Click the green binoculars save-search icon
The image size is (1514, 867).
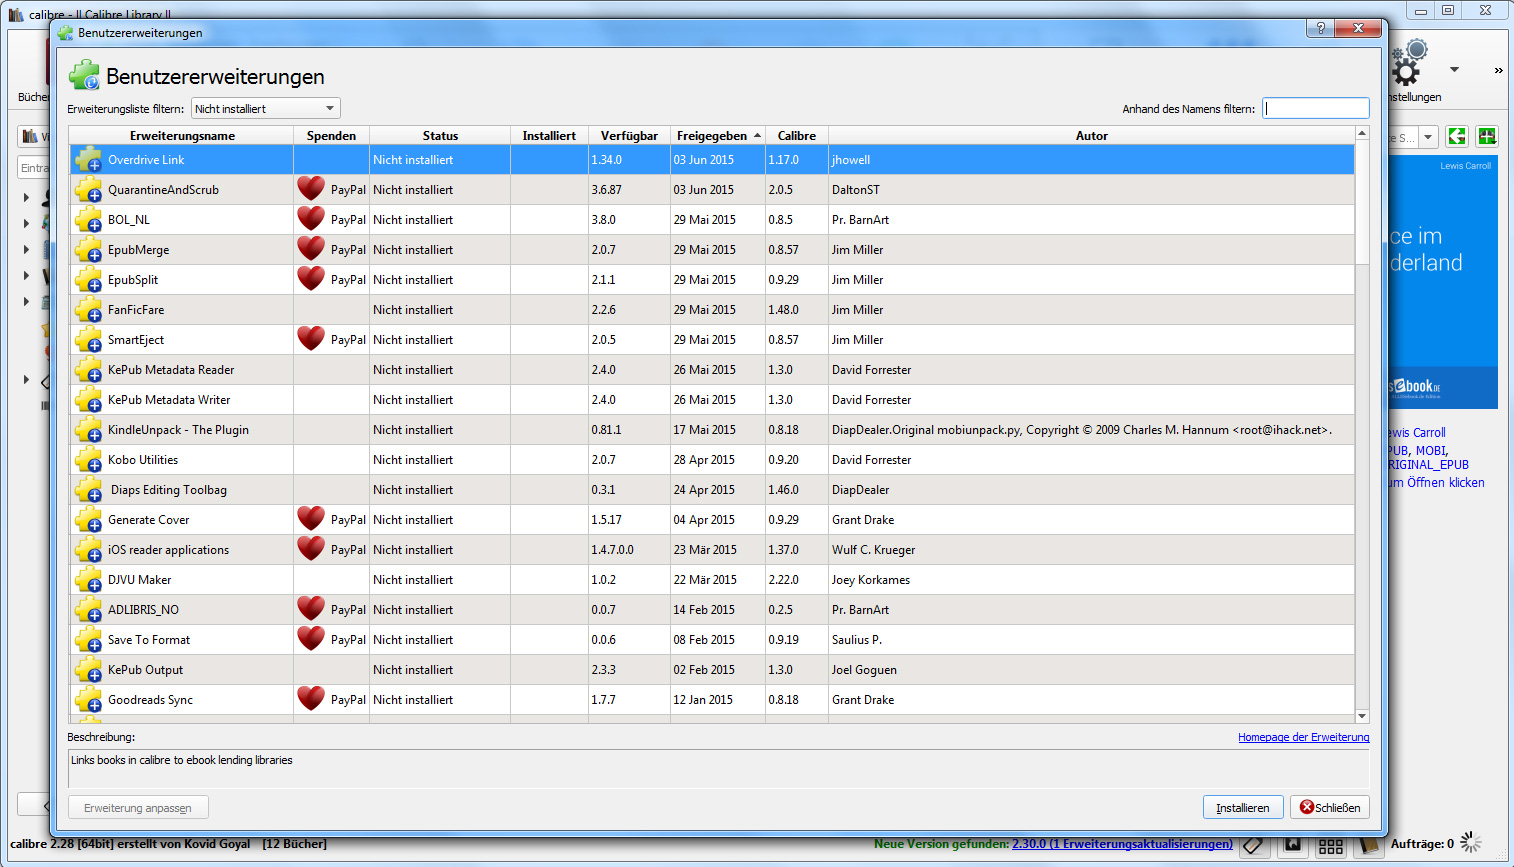[1487, 137]
